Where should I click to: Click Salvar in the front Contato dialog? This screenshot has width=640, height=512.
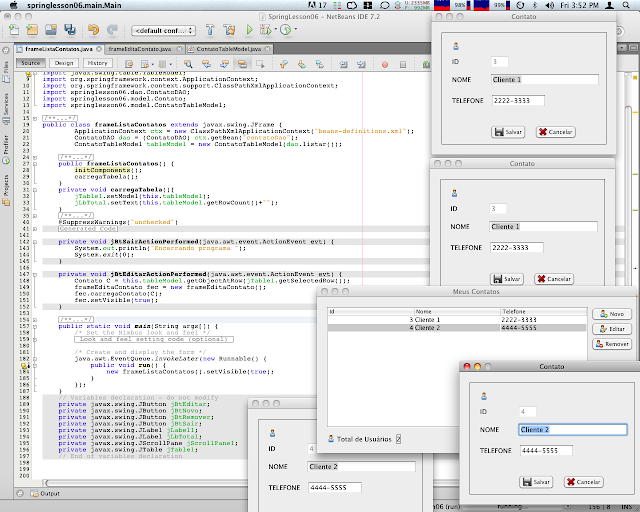coord(536,481)
